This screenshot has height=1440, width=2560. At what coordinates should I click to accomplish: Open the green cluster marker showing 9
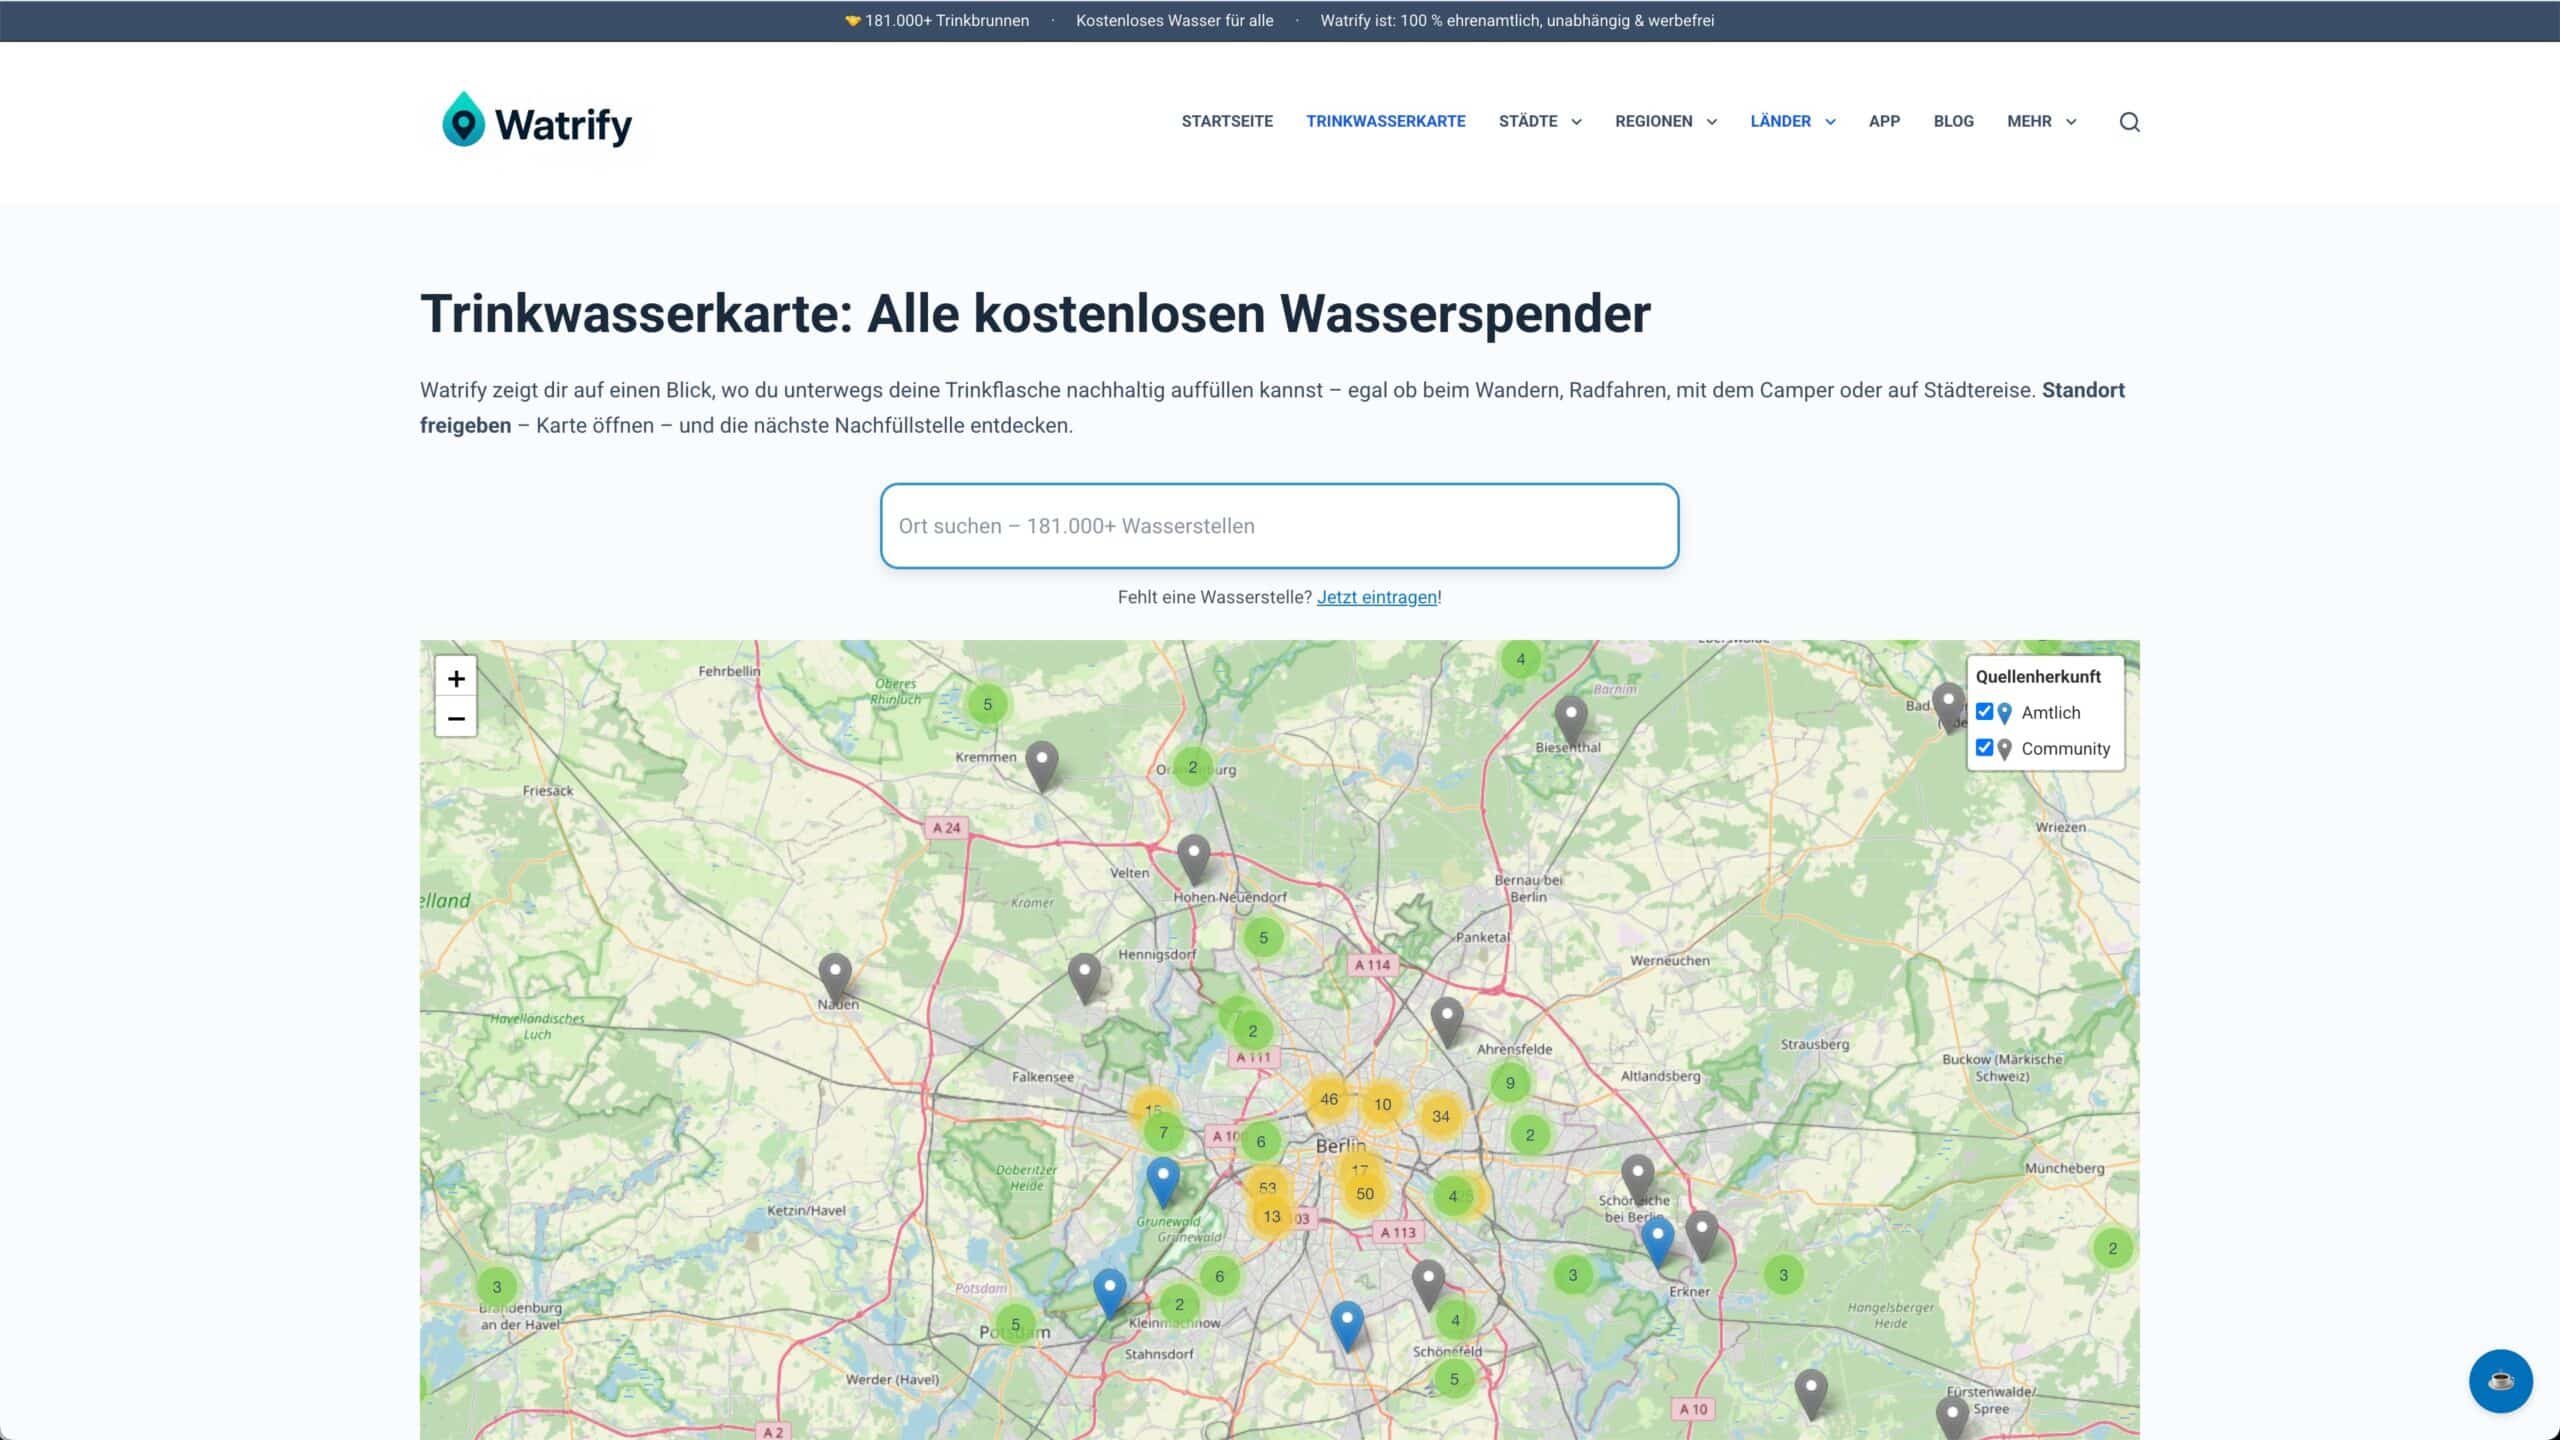(x=1510, y=1082)
